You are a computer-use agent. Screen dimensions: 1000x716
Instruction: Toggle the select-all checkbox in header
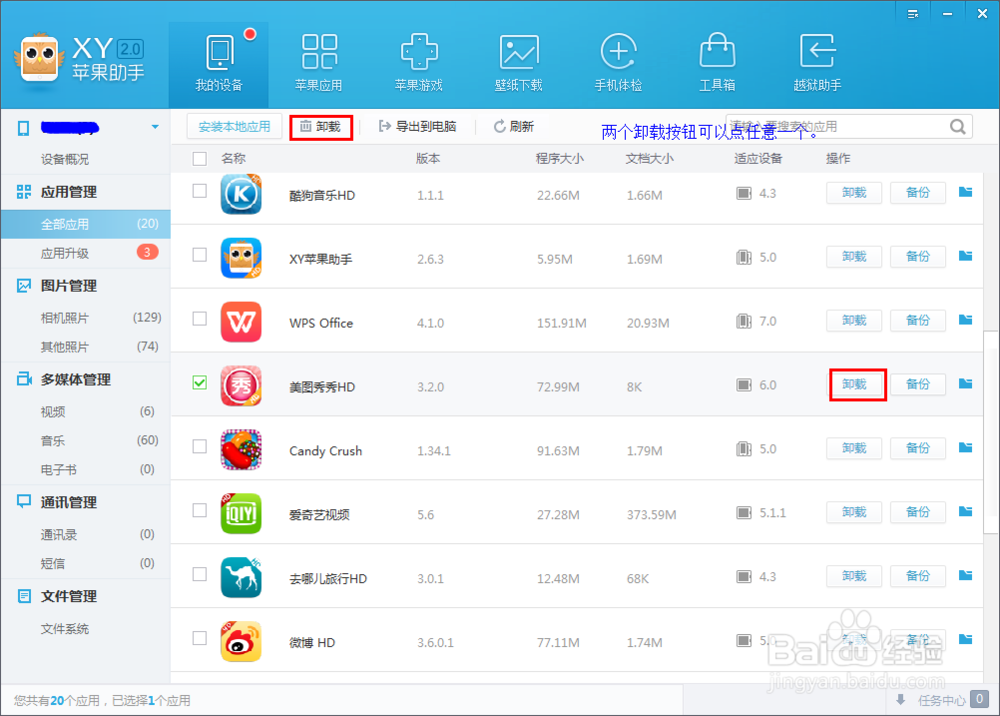[x=200, y=159]
